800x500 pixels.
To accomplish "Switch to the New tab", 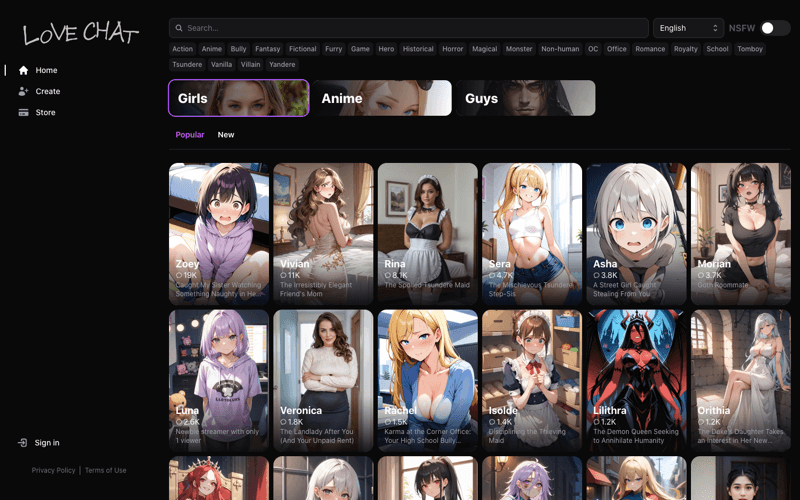I will [x=226, y=135].
